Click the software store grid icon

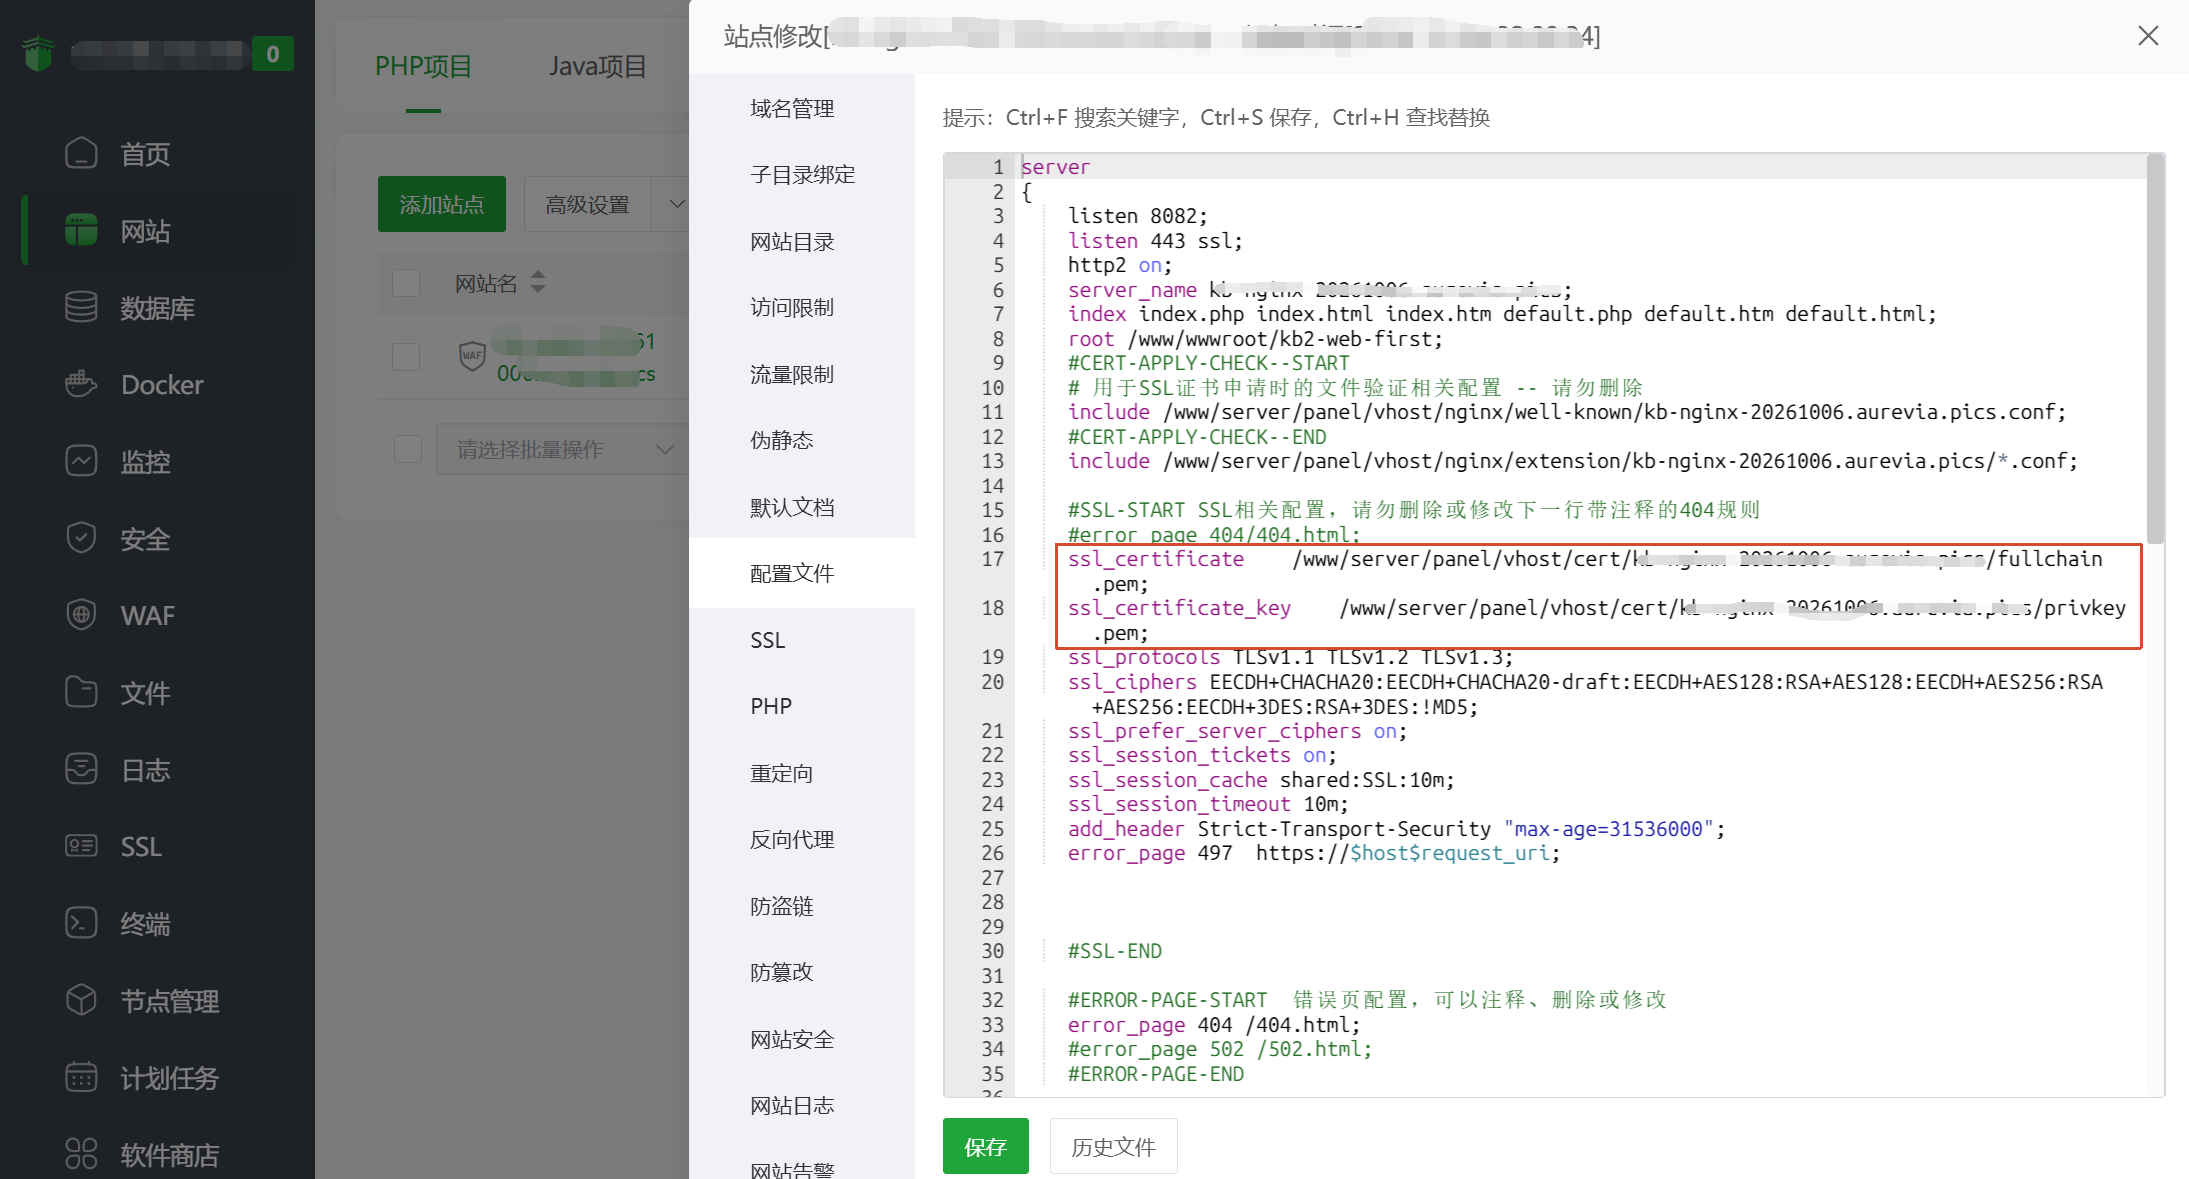coord(81,1155)
